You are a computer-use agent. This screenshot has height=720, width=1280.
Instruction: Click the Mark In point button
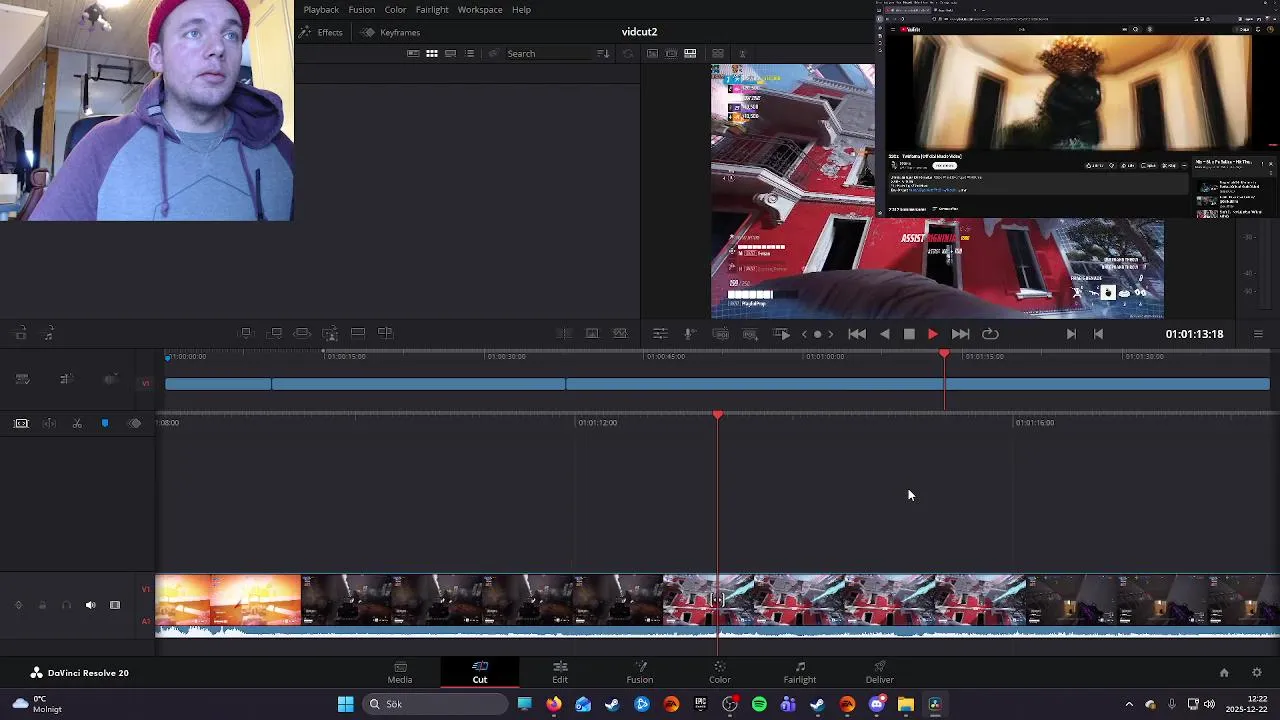coord(1071,334)
